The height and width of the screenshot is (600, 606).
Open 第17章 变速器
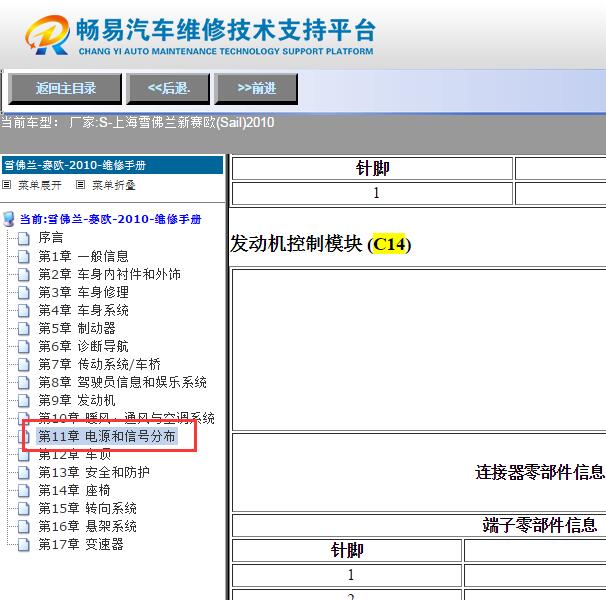click(x=81, y=544)
